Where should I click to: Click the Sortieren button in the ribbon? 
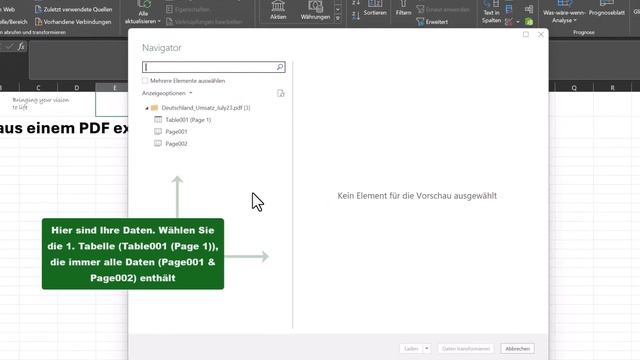point(375,8)
